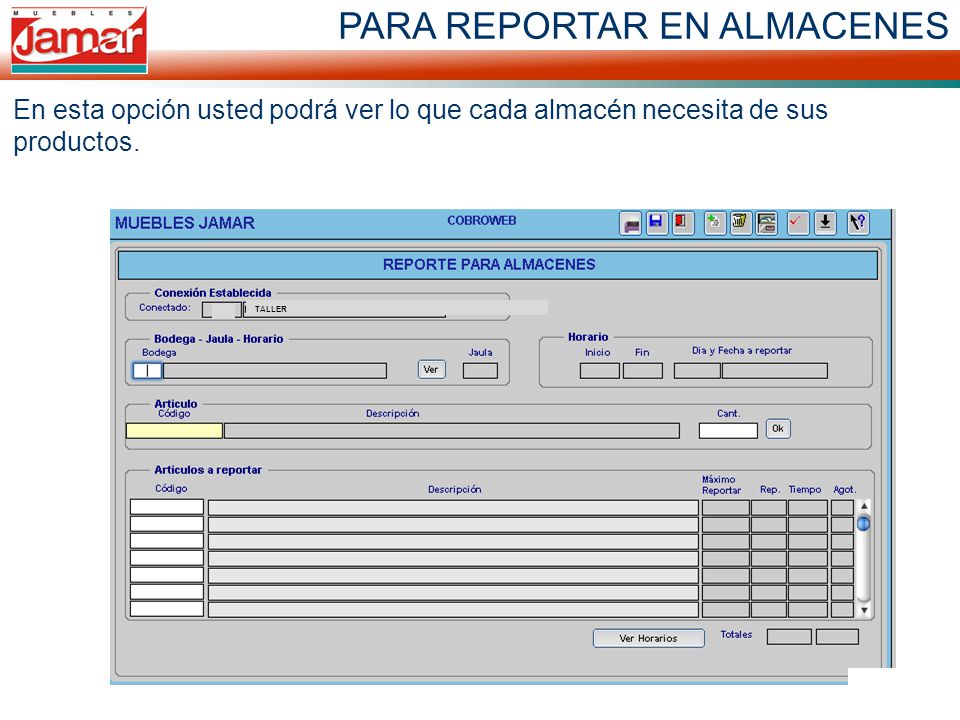960x720 pixels.
Task: Click the Articulo Descripción field
Action: tap(452, 430)
